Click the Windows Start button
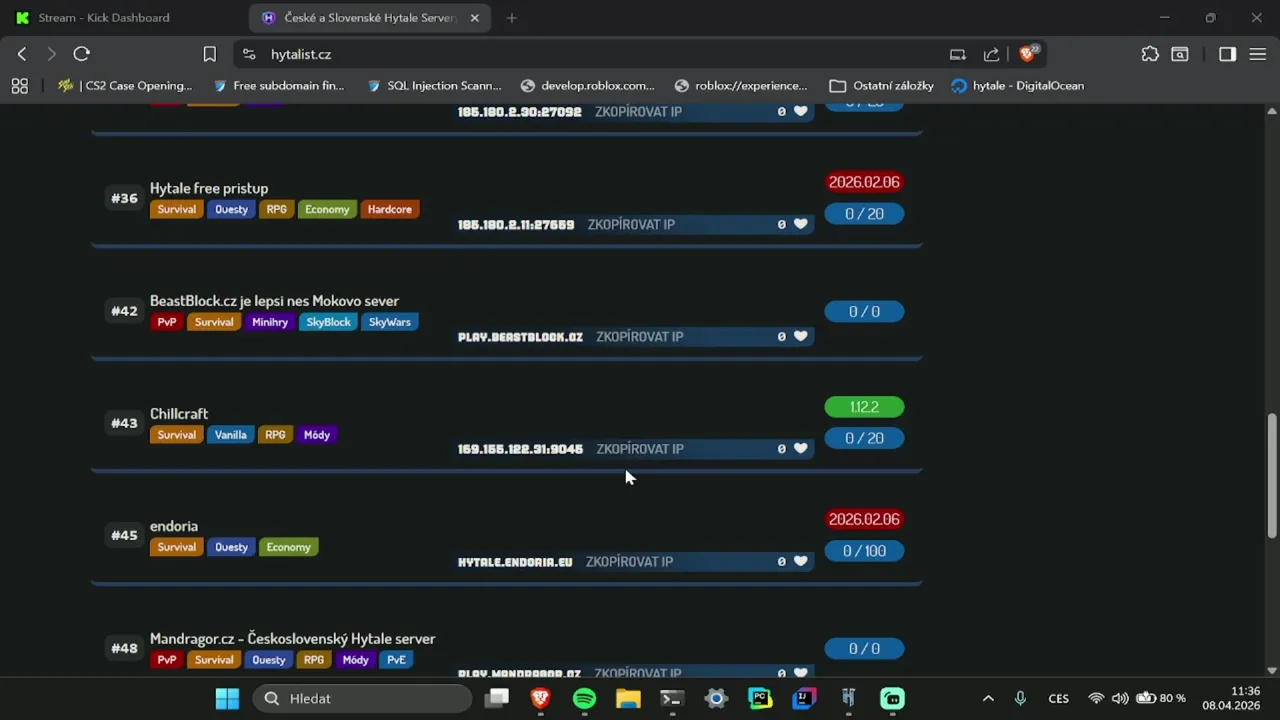The width and height of the screenshot is (1280, 720). pos(228,698)
